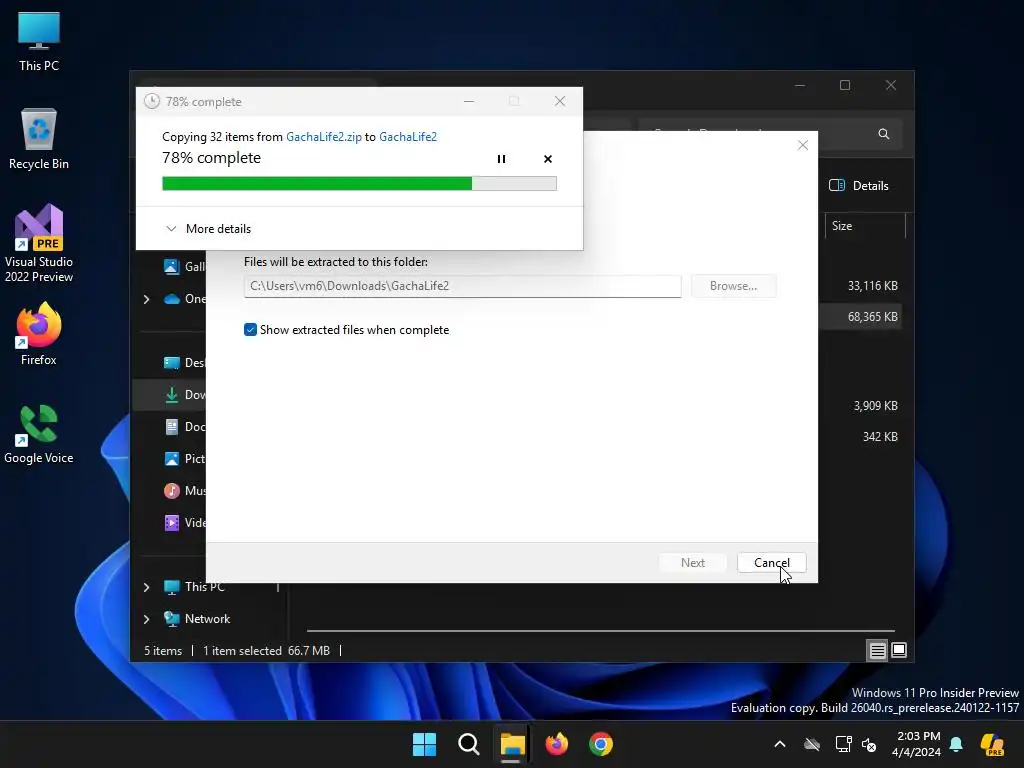Click the extraction folder path field
Image resolution: width=1024 pixels, height=768 pixels.
pos(462,286)
